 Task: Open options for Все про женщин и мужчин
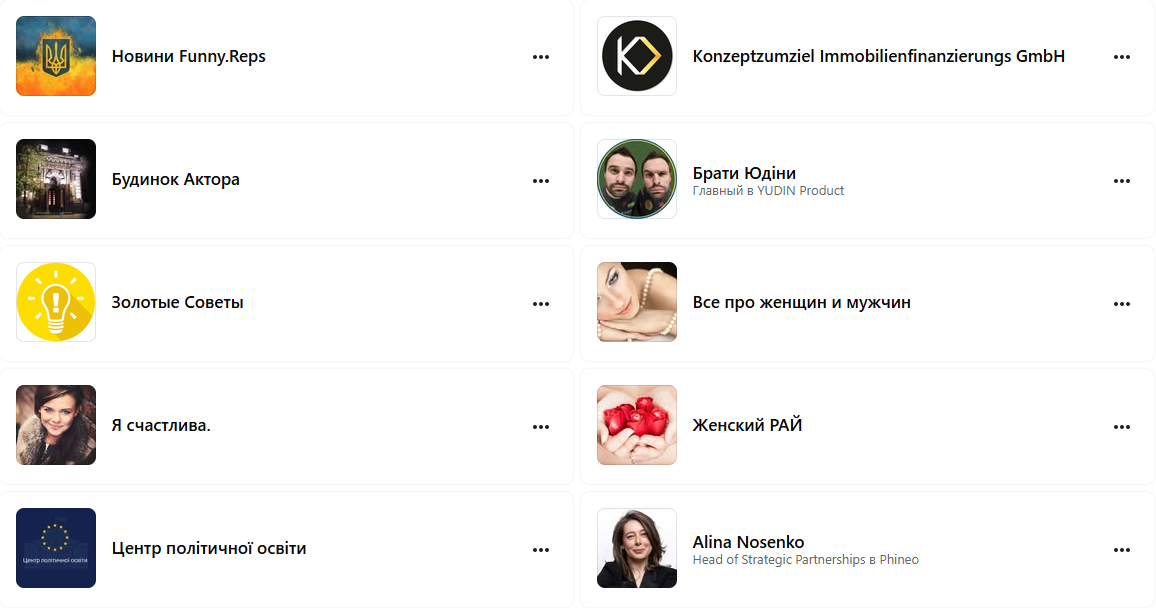(x=1122, y=304)
